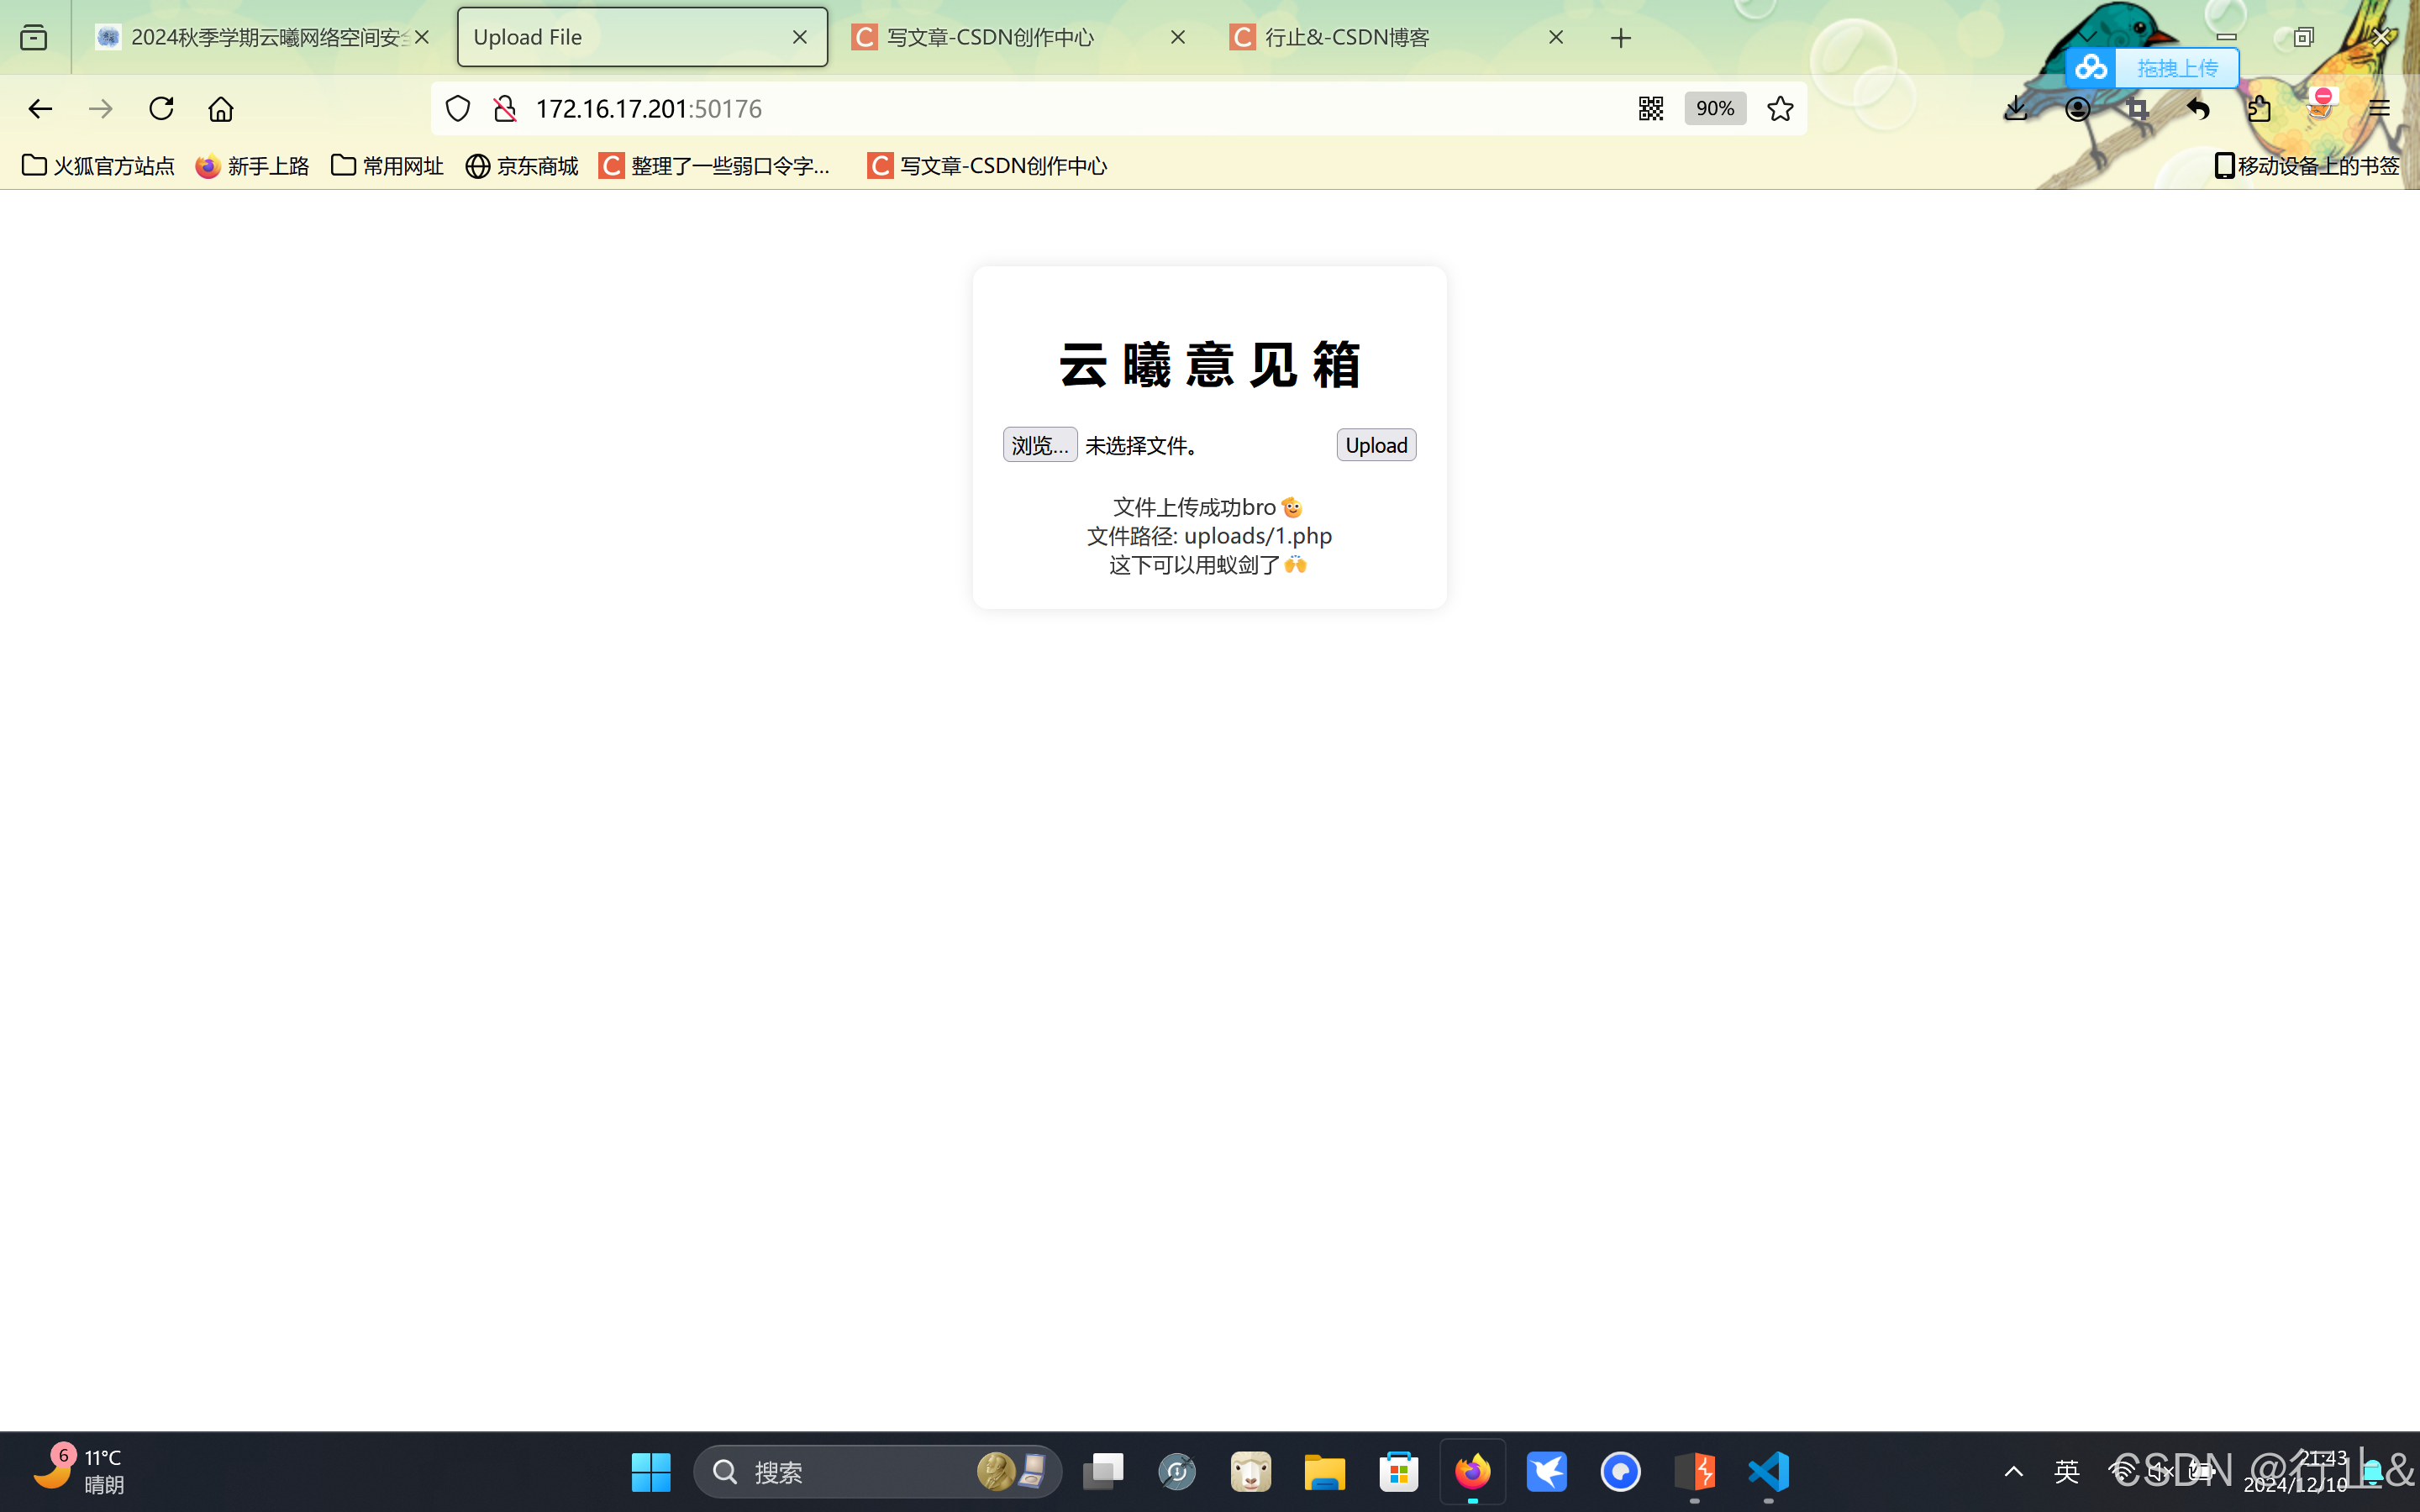Show hidden system tray icons chevron
Screen dimensions: 2420x1512
(x=2014, y=1471)
